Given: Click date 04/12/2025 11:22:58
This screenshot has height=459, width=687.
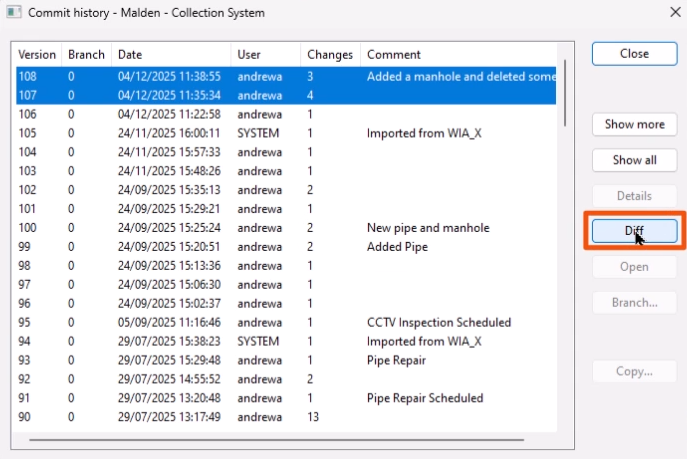Looking at the screenshot, I should [x=169, y=114].
